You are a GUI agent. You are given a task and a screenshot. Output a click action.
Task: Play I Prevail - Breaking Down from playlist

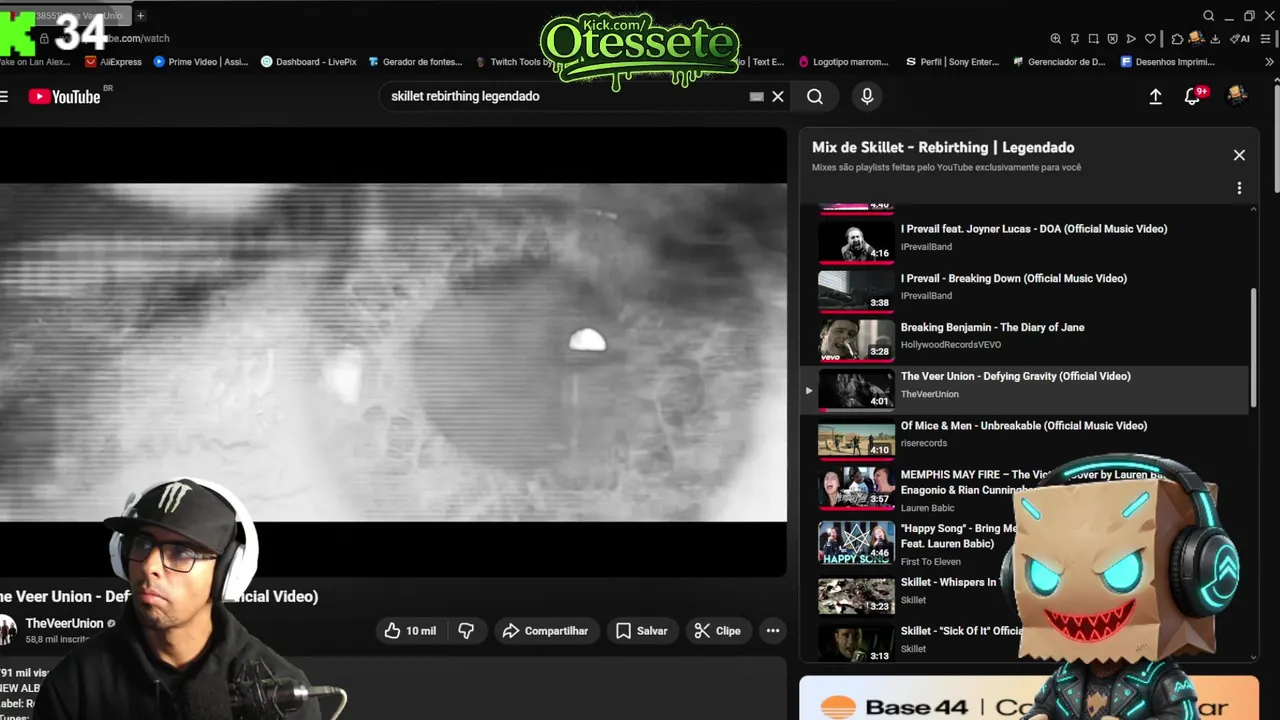(x=1014, y=278)
